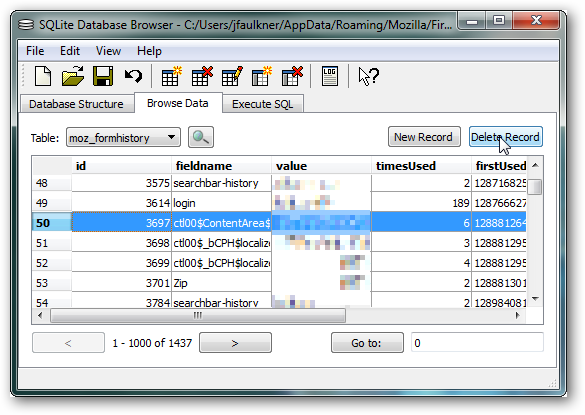The width and height of the screenshot is (585, 415).
Task: Open the Help menu
Action: (x=149, y=51)
